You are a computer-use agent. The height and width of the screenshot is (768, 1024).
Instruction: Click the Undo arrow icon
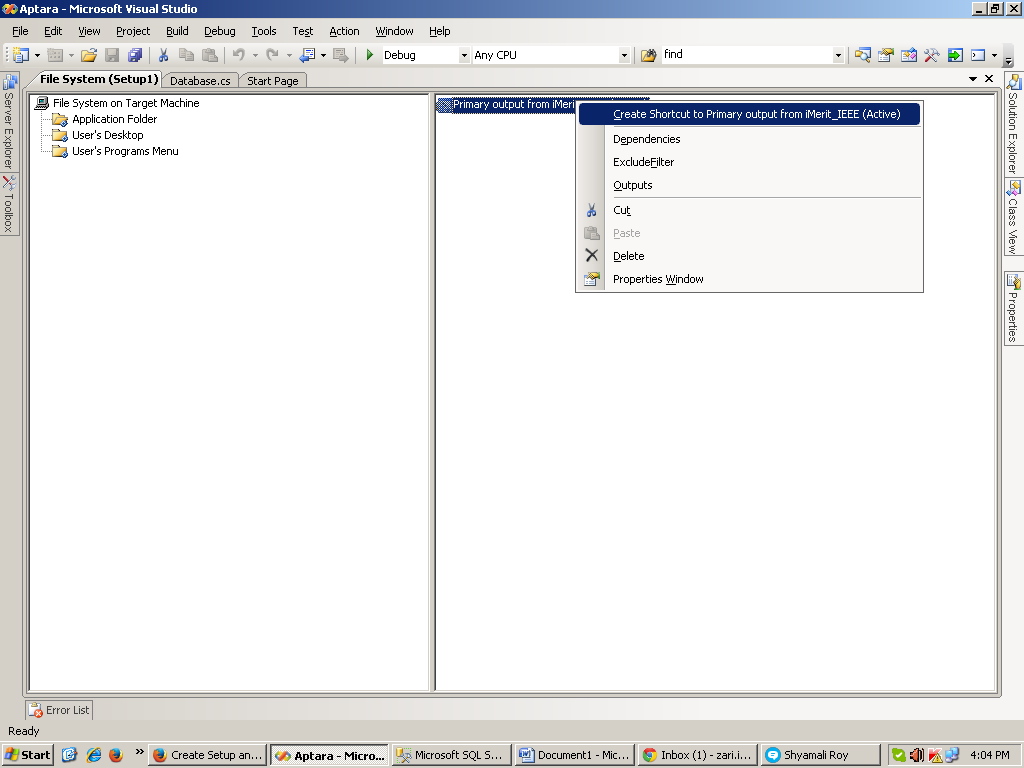tap(239, 56)
